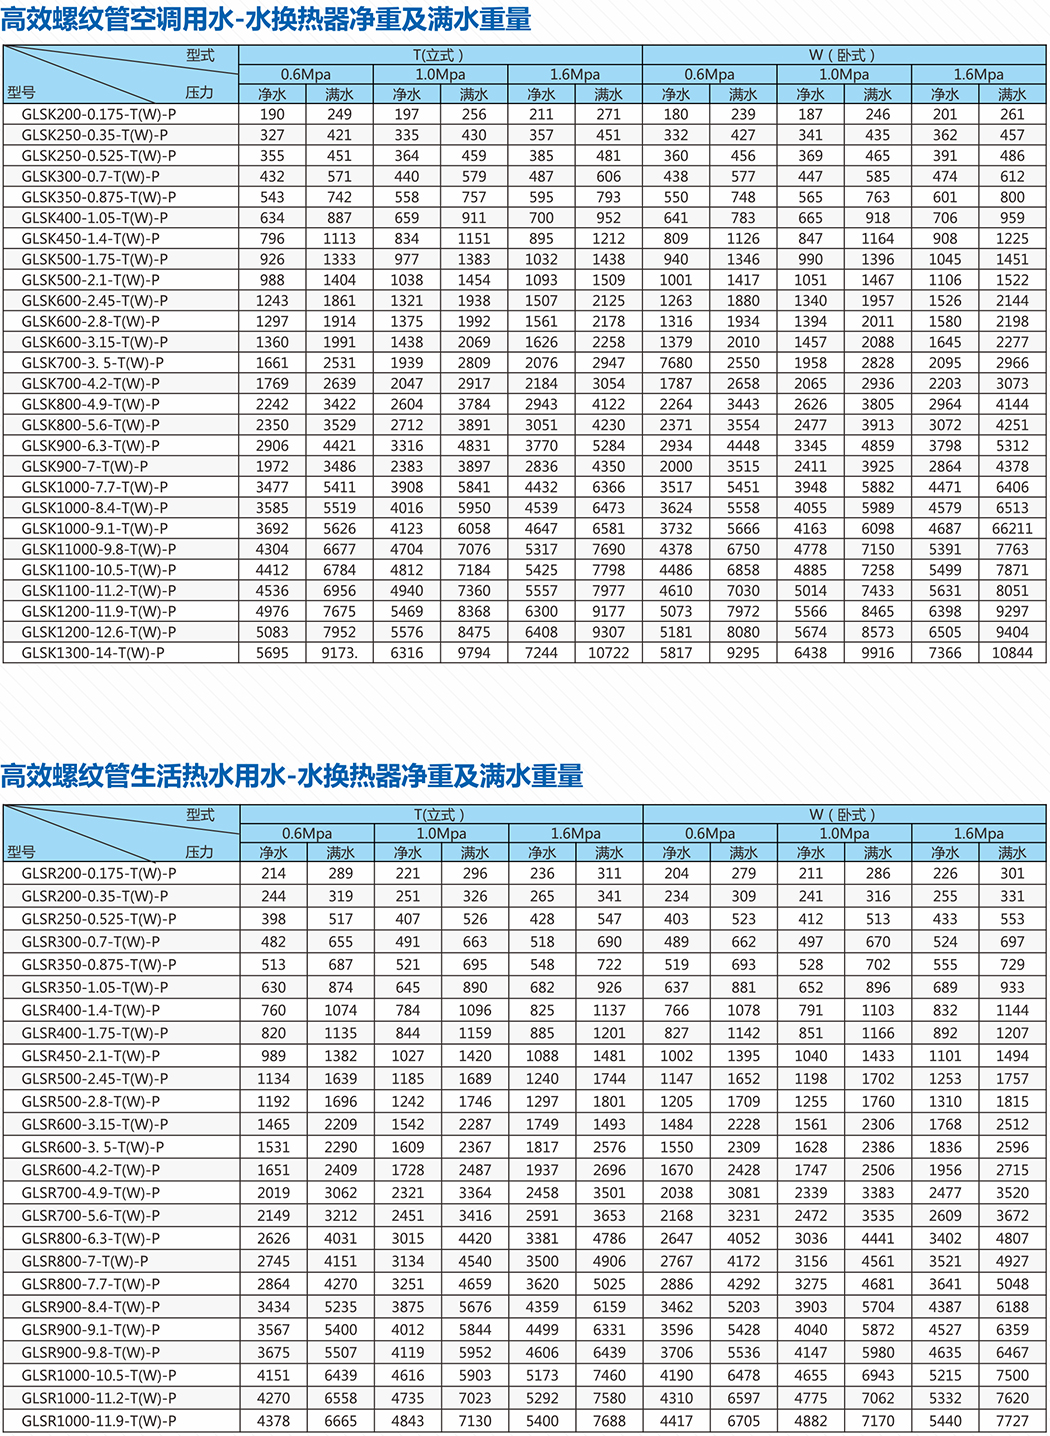
Task: Click the air-conditioning water heat exchanger title
Action: pyautogui.click(x=266, y=18)
